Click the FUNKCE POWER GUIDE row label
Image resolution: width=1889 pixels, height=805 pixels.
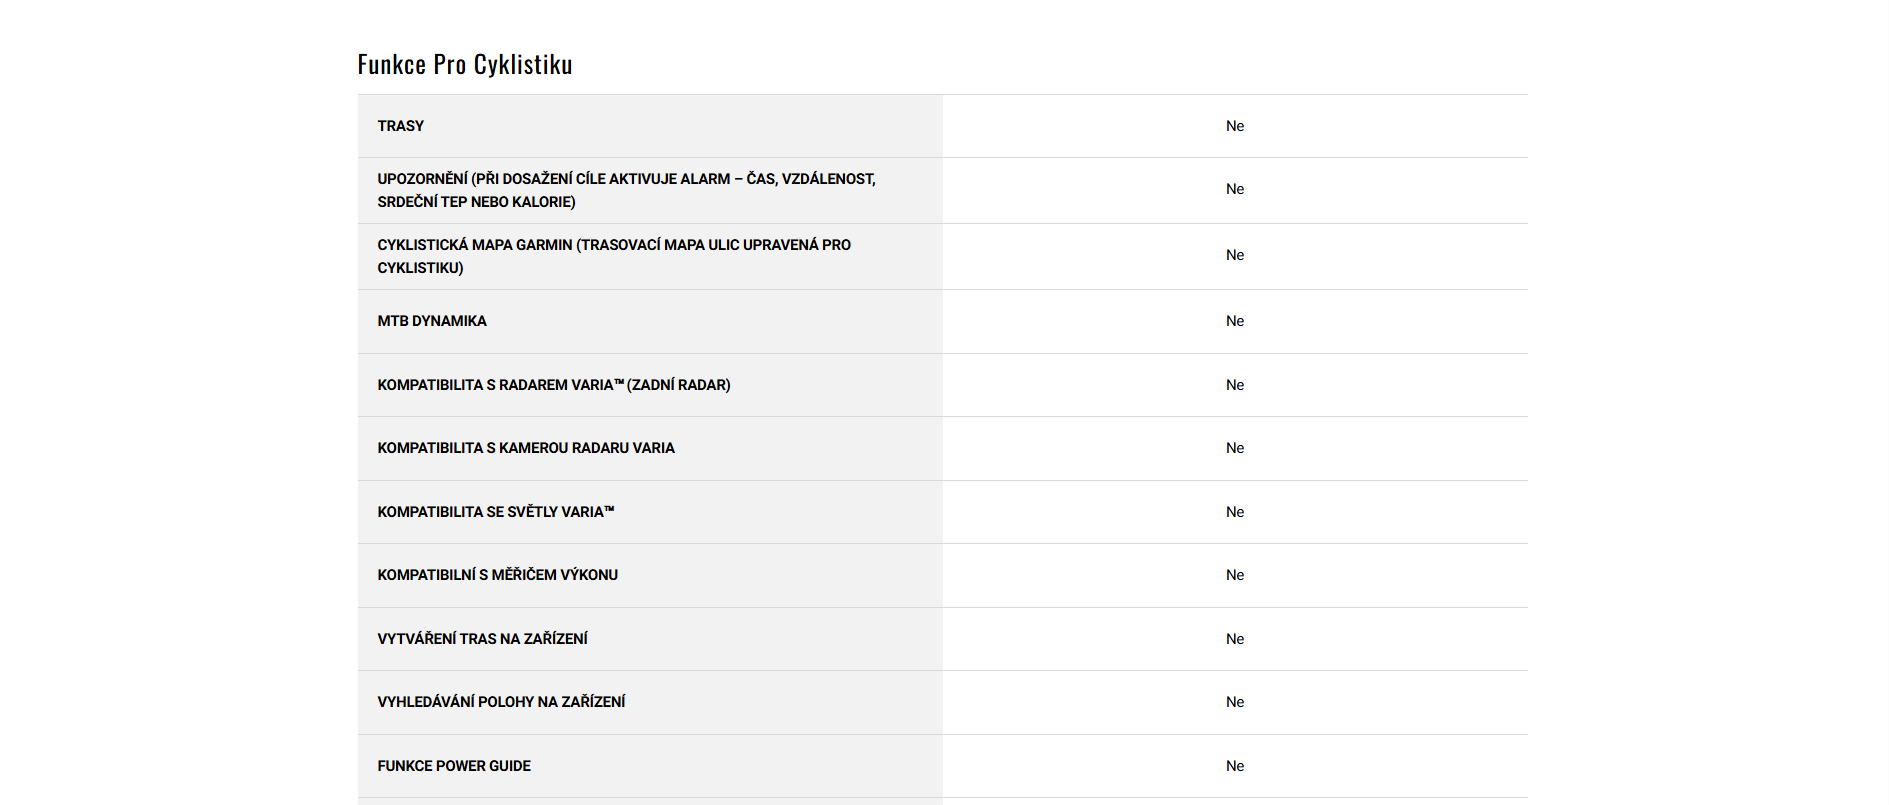click(454, 766)
